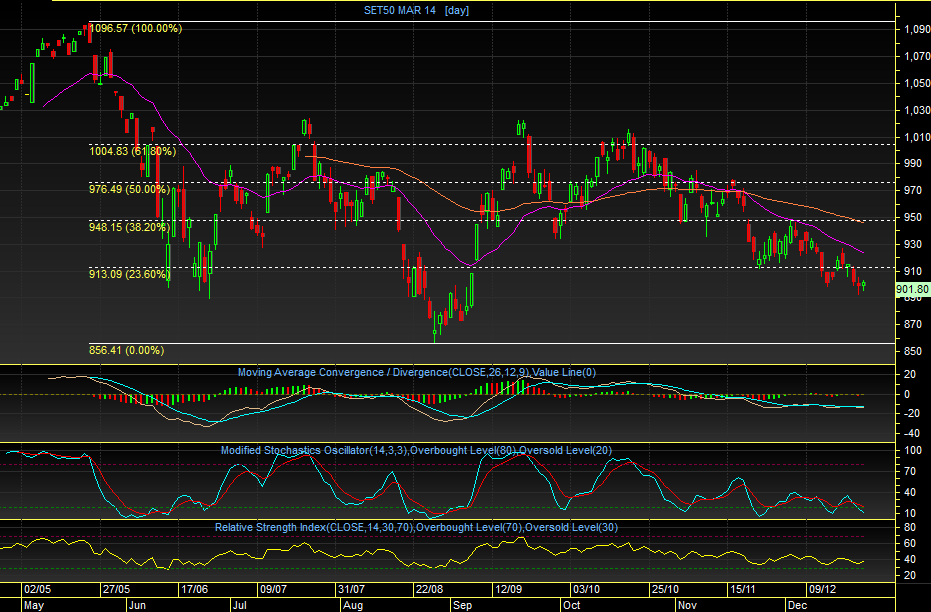Click the current price tag 901.80
The image size is (931, 612).
[912, 289]
